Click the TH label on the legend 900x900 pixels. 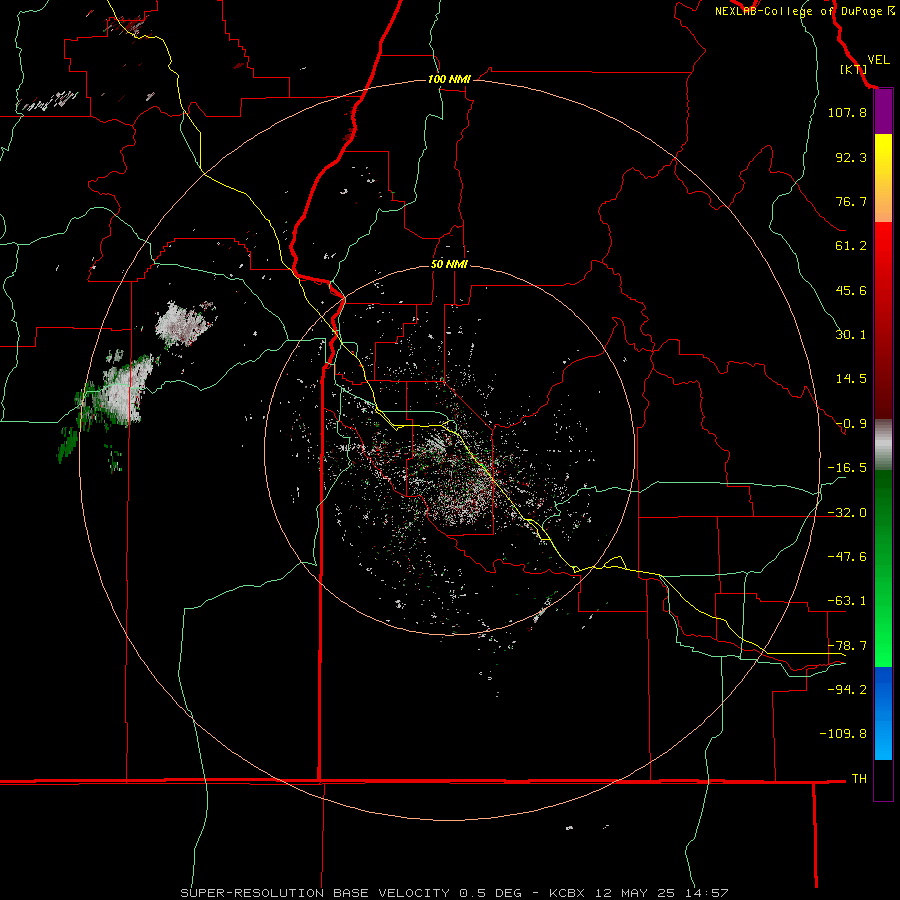pos(859,779)
